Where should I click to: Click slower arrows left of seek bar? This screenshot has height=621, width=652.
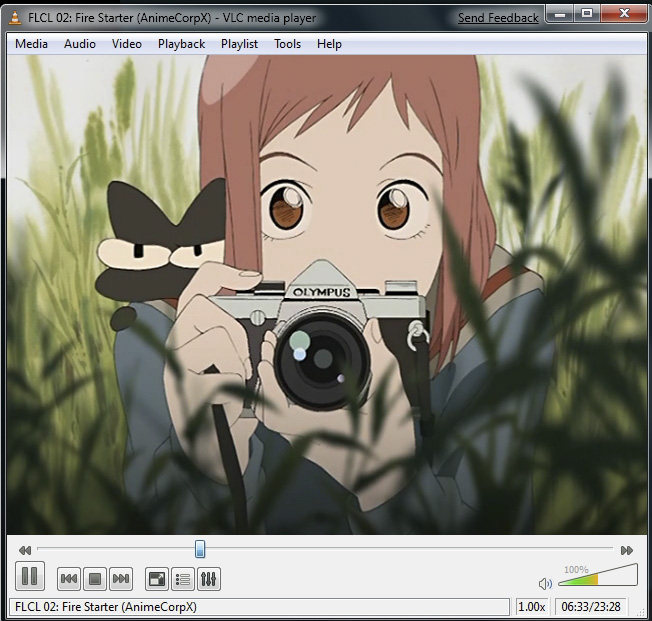point(25,550)
